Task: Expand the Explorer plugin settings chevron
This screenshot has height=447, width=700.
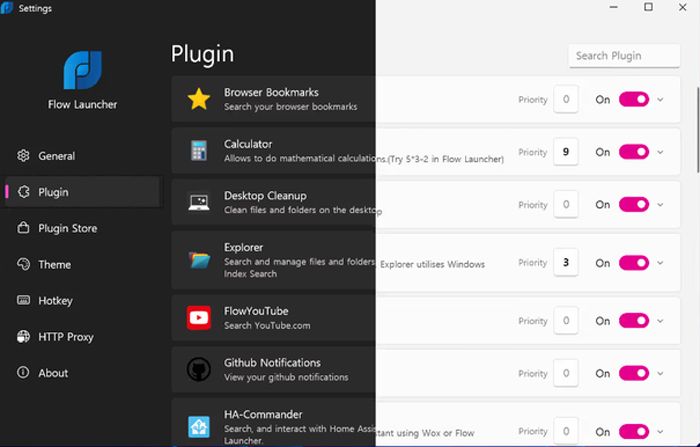Action: [660, 263]
